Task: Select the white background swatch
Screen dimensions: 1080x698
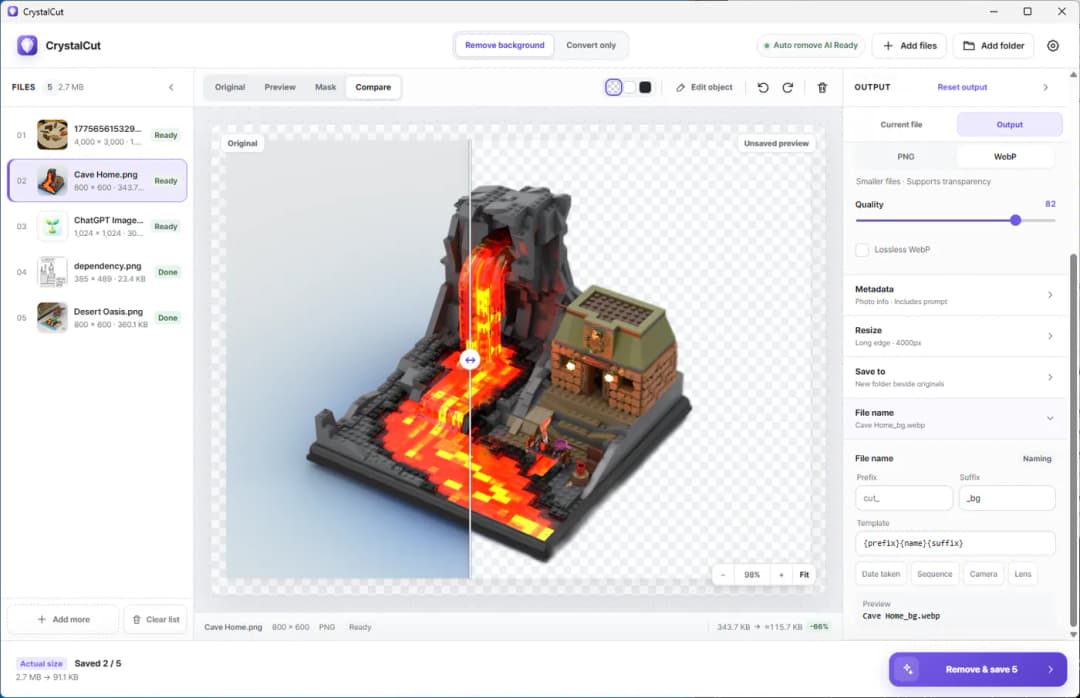Action: (630, 87)
